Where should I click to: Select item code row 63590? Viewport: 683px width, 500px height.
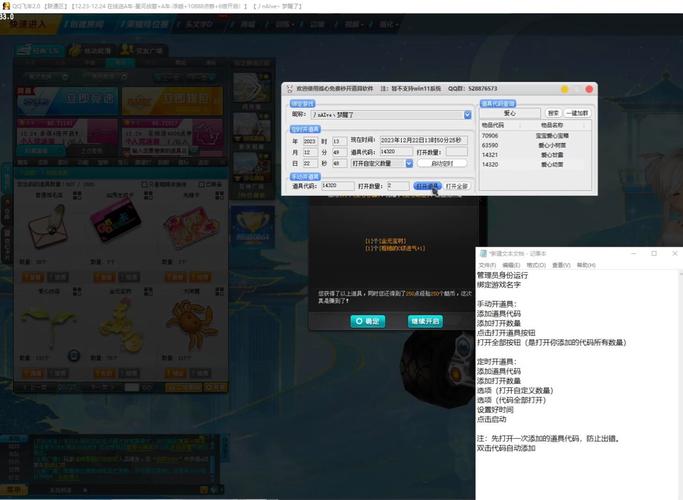pyautogui.click(x=535, y=145)
